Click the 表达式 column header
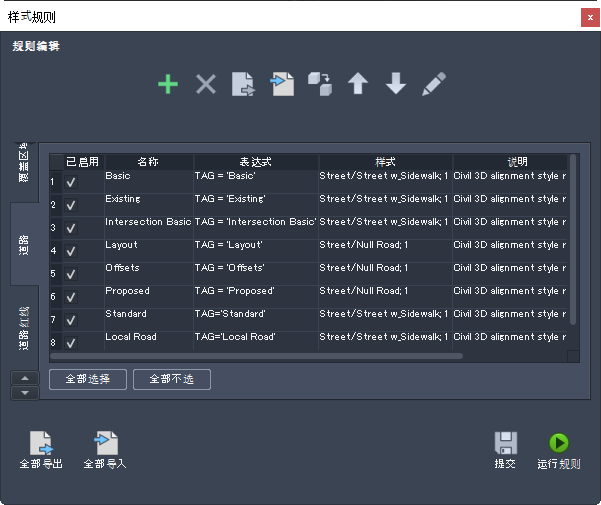Image resolution: width=601 pixels, height=505 pixels. [256, 162]
